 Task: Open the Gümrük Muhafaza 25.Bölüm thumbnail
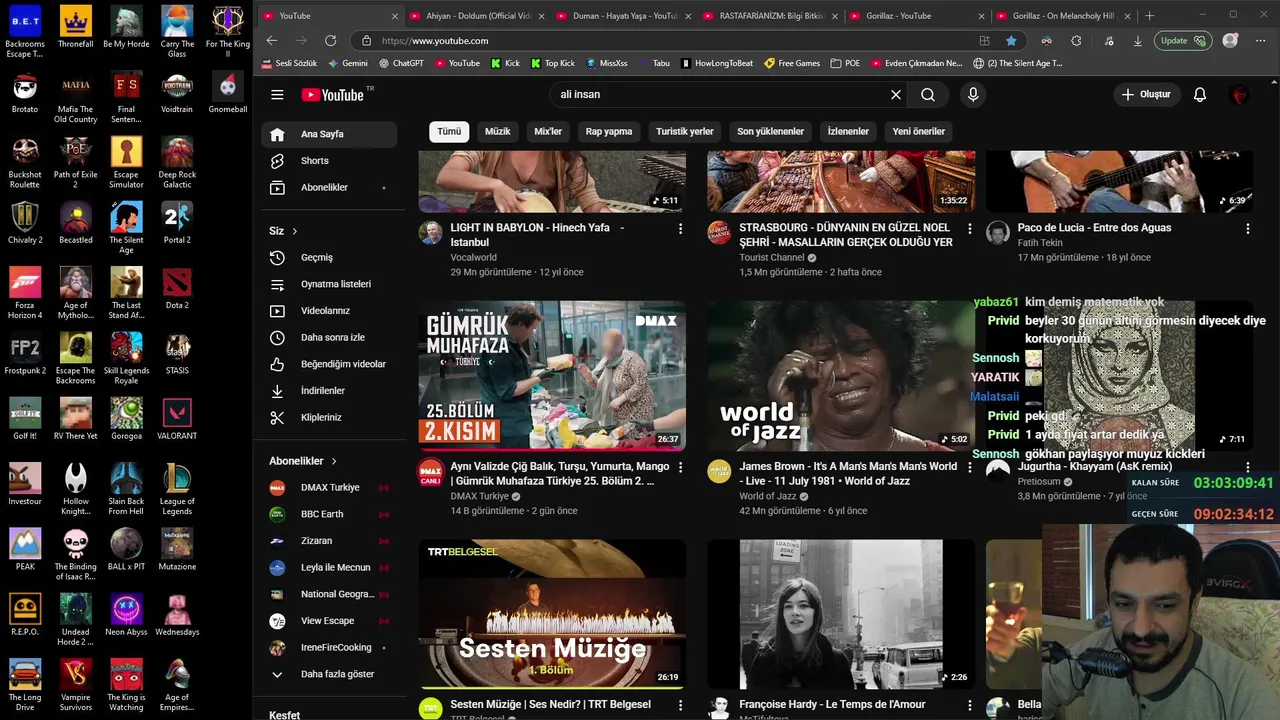(552, 376)
